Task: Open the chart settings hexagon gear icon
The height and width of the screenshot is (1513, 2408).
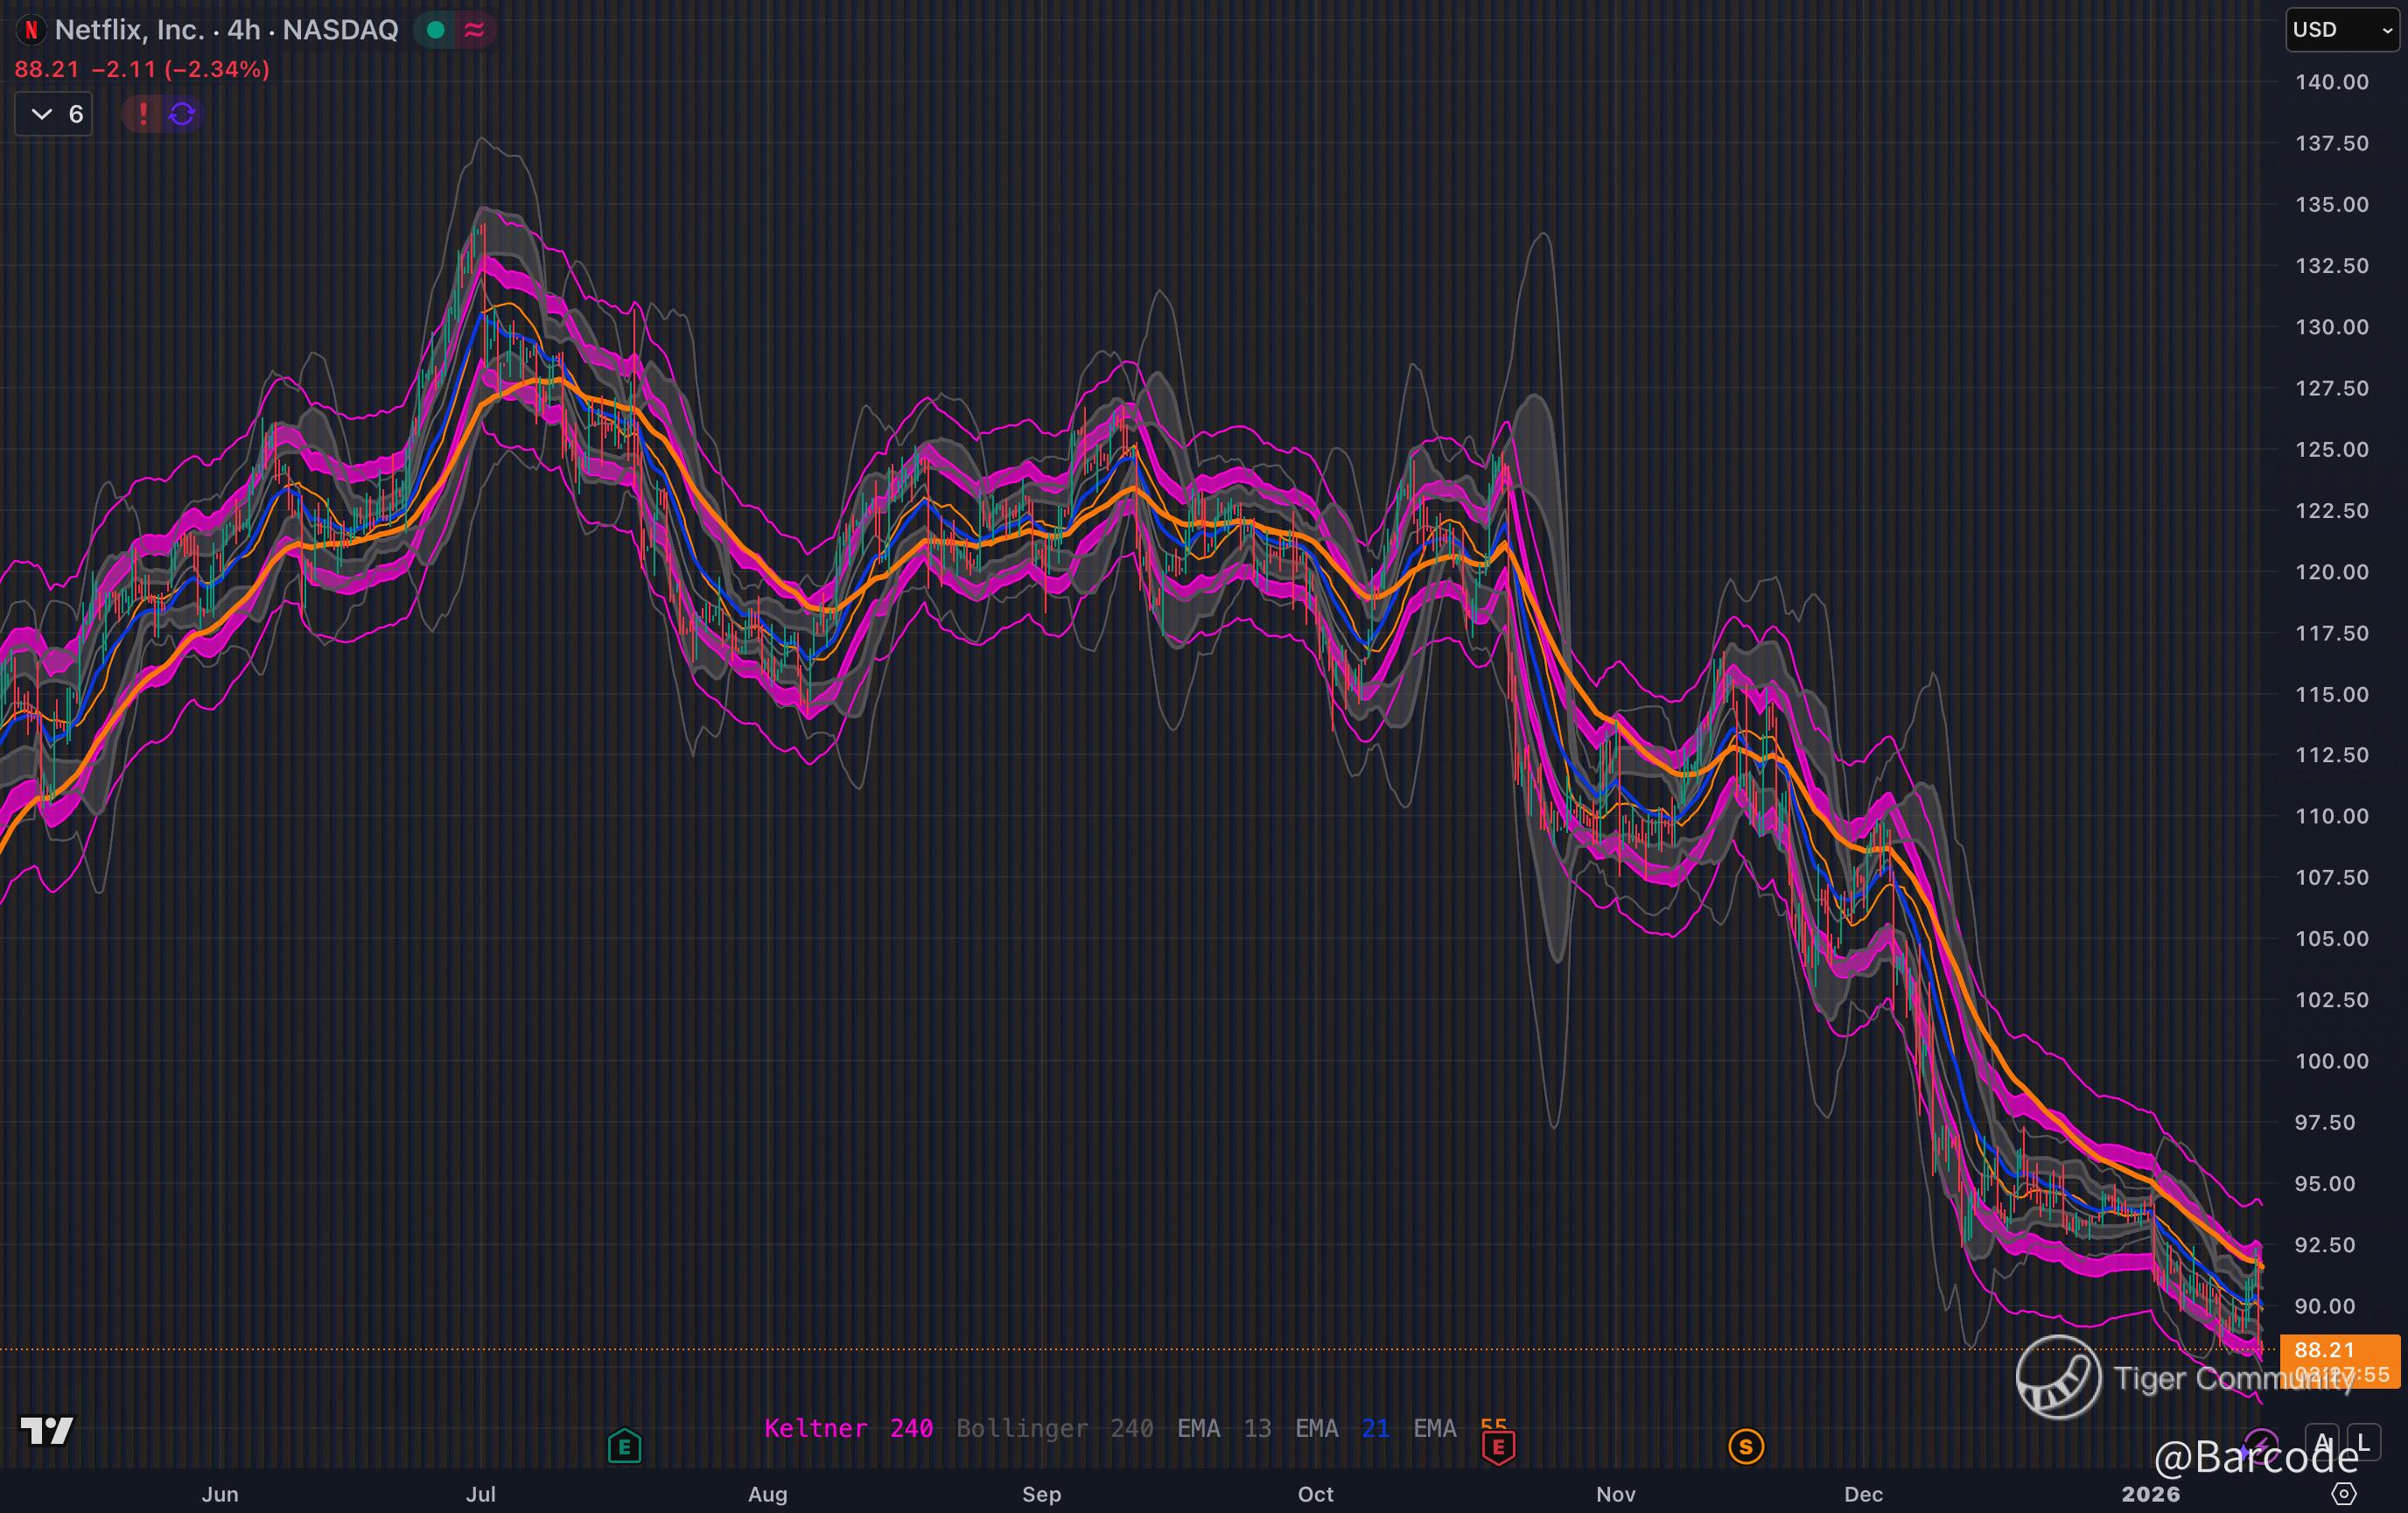Action: pyautogui.click(x=2343, y=1494)
